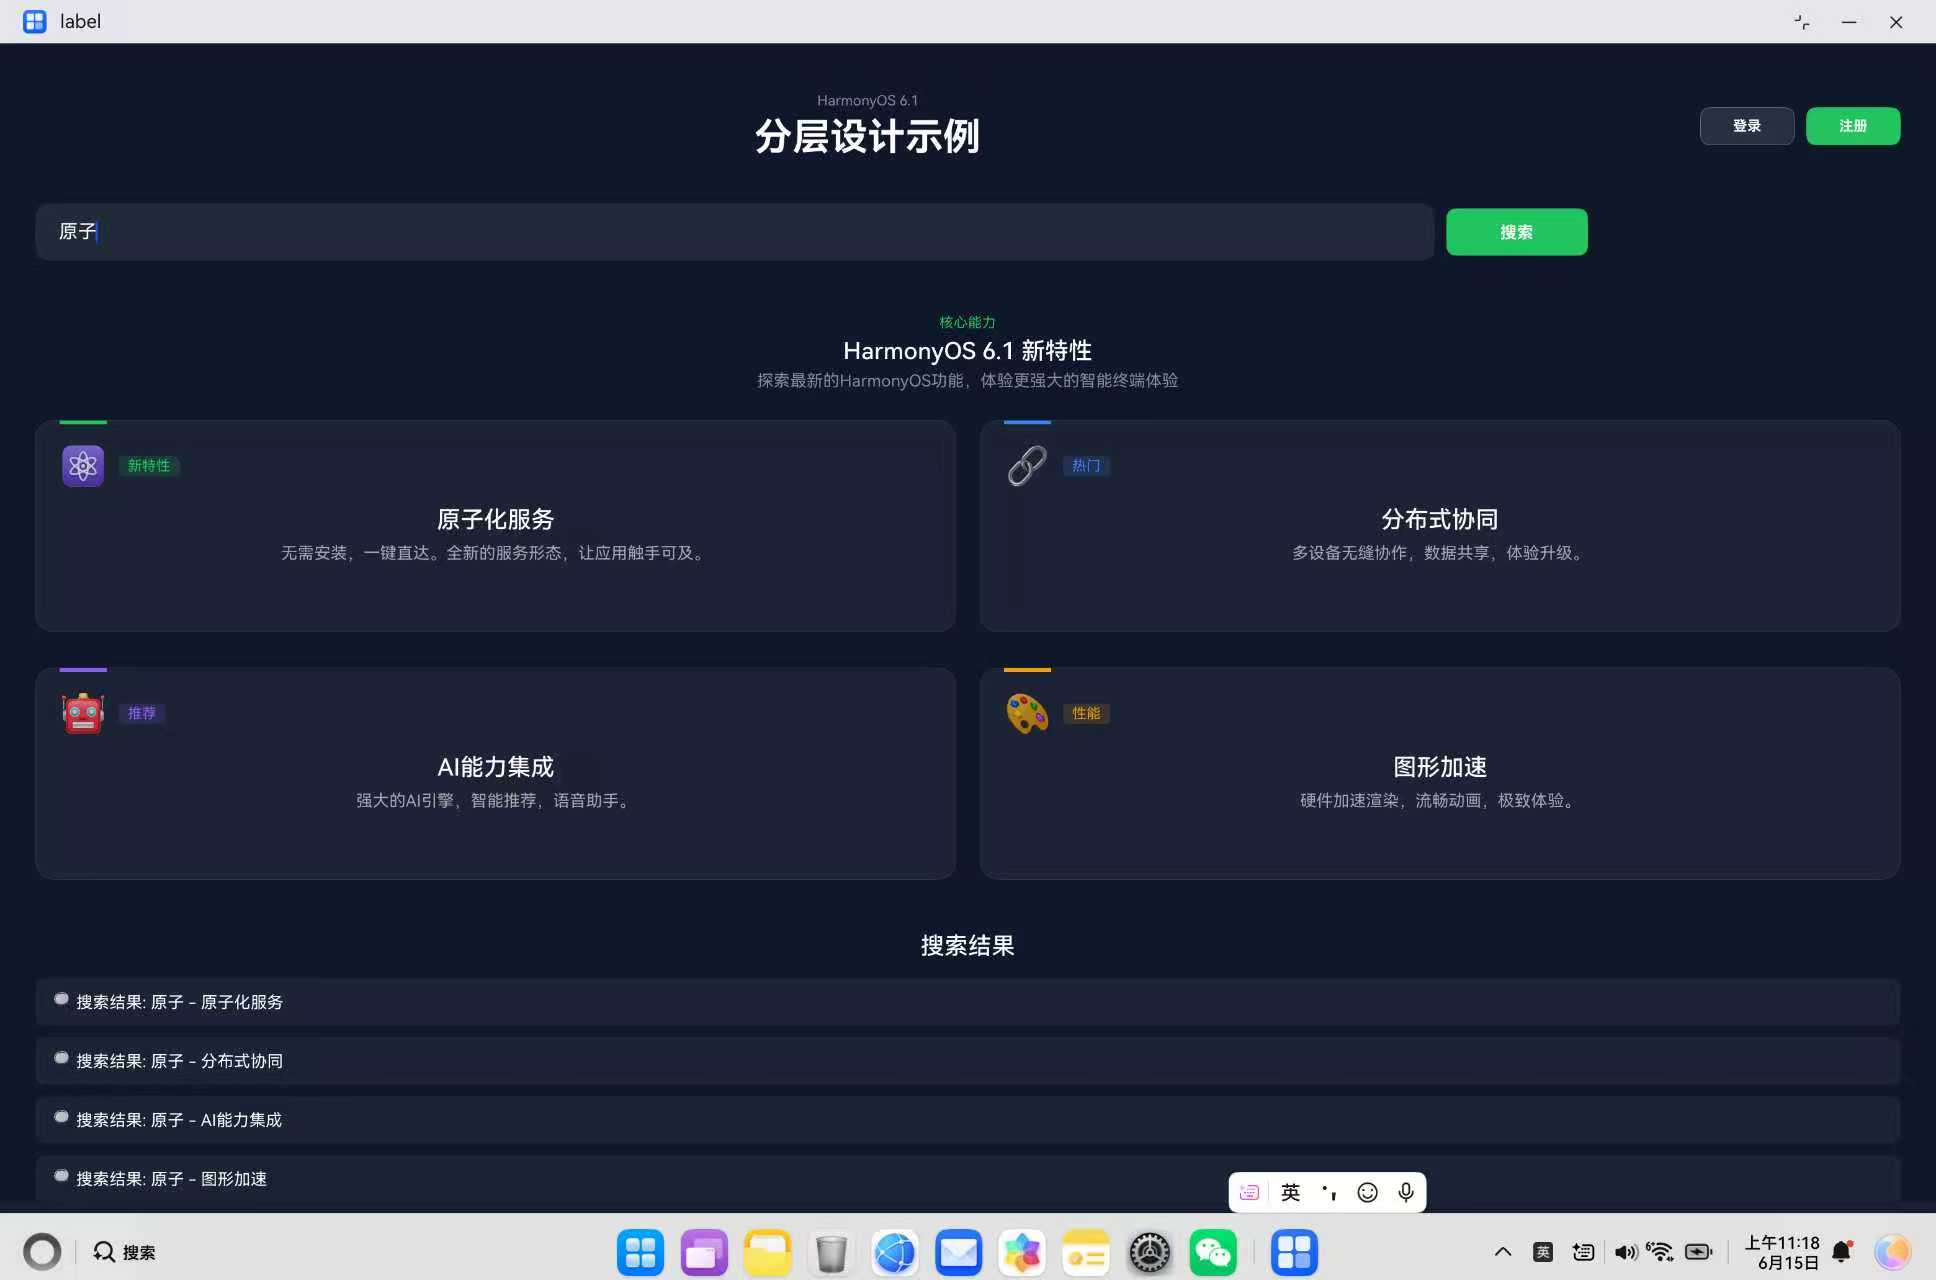The width and height of the screenshot is (1936, 1280).
Task: Click the 英 input method tray indicator
Action: click(1543, 1252)
